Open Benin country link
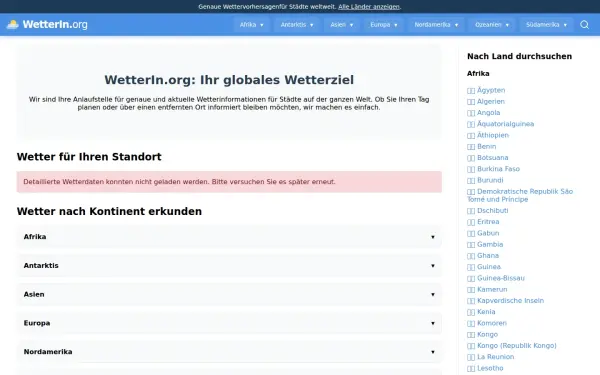This screenshot has height=375, width=600. point(481,147)
